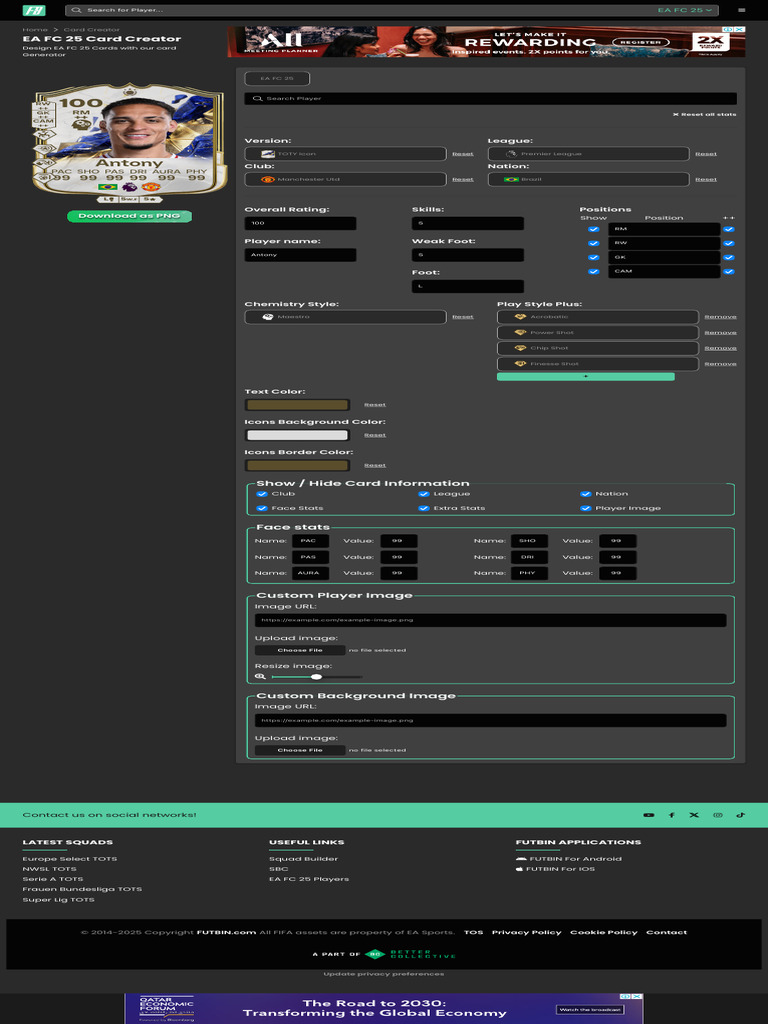Image resolution: width=768 pixels, height=1024 pixels.
Task: Open the RM position dropdown
Action: click(664, 229)
